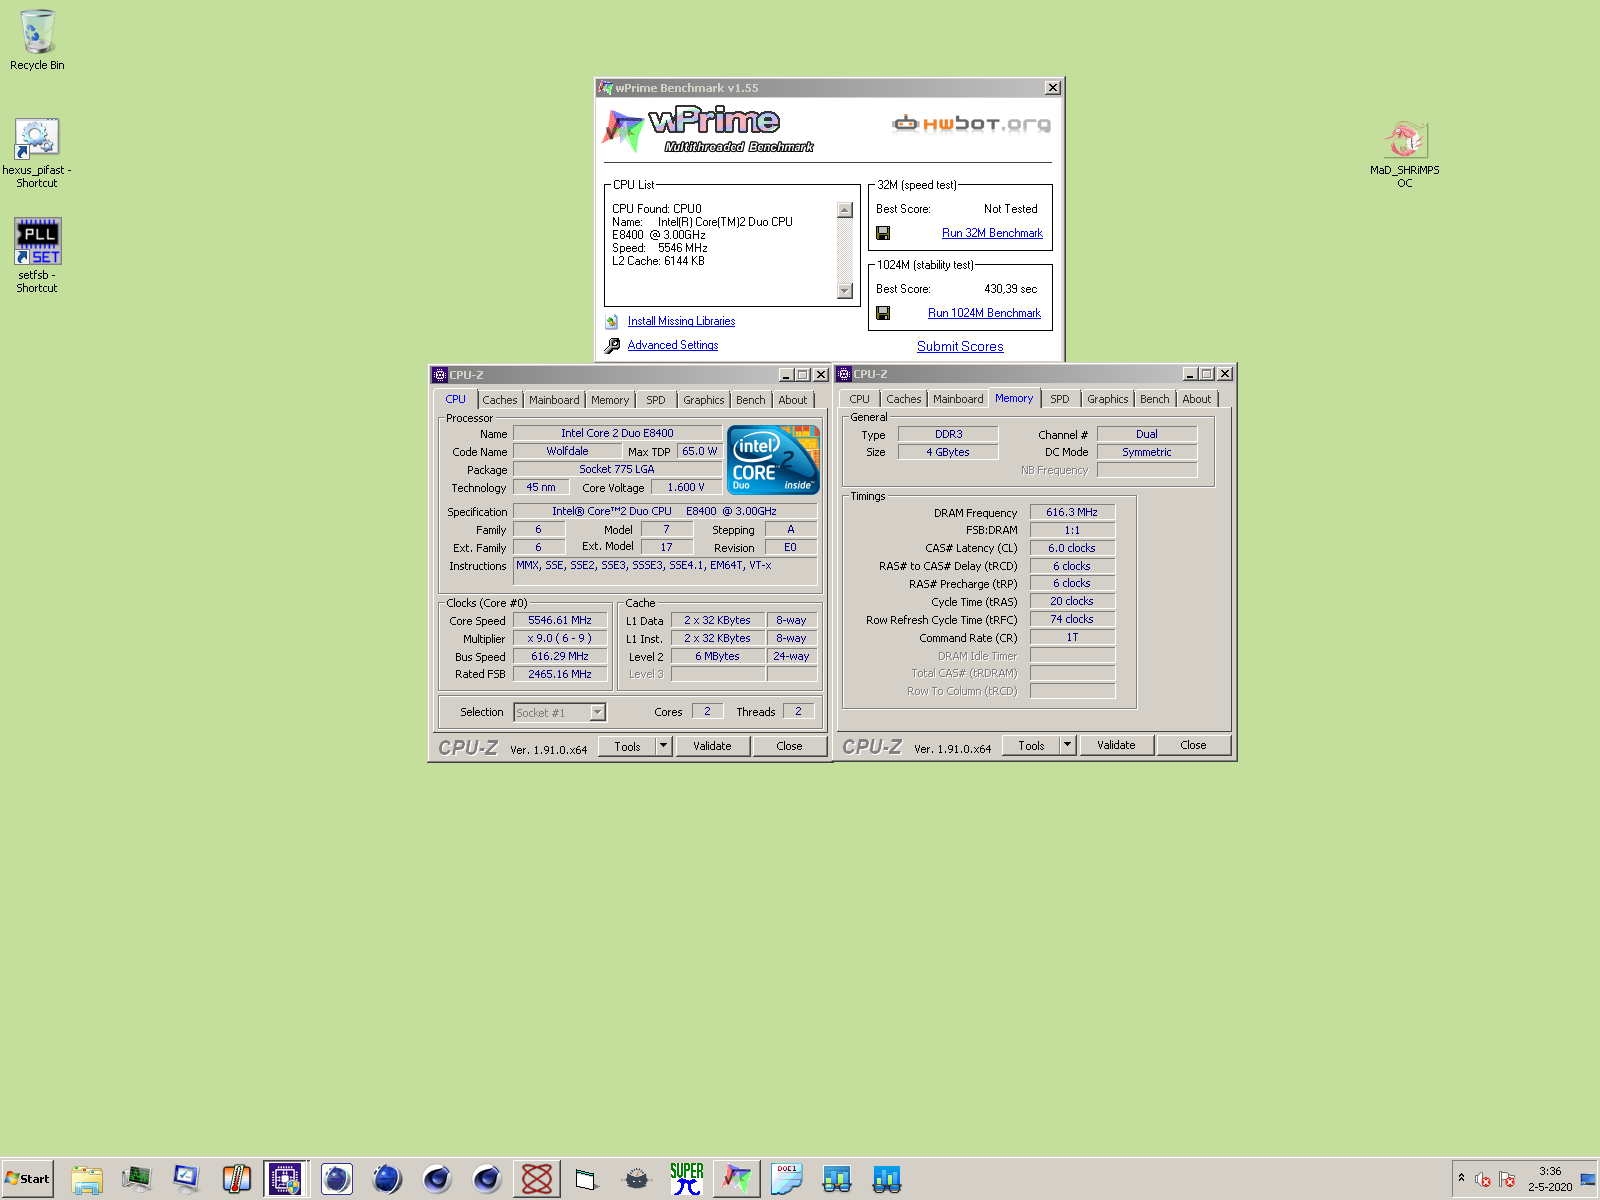Launch the setfsb shortcut icon
1600x1200 pixels.
37,255
